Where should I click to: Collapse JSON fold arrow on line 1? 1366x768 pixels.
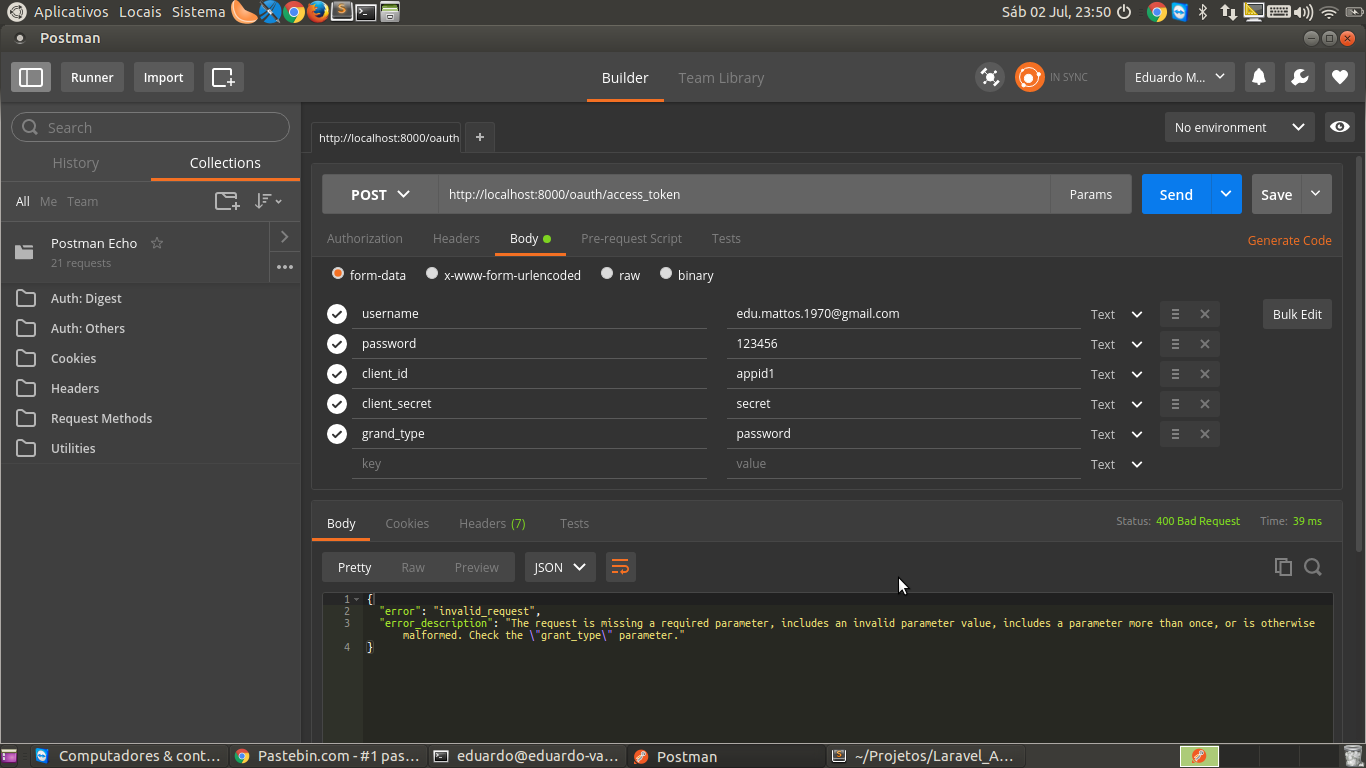pos(357,599)
